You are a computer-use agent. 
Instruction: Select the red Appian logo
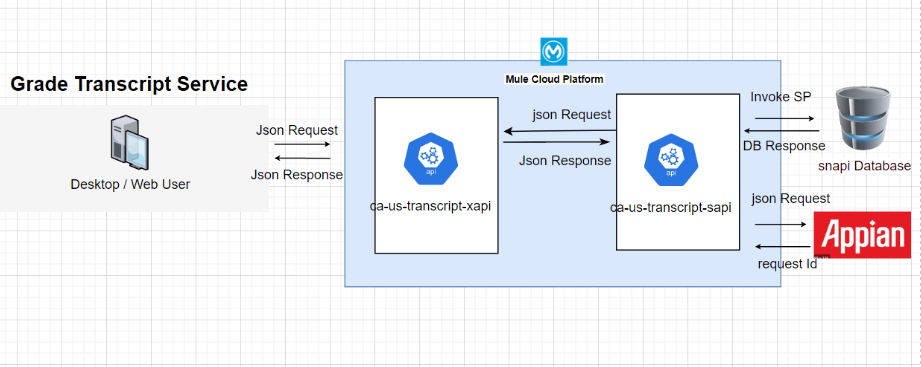click(x=862, y=235)
